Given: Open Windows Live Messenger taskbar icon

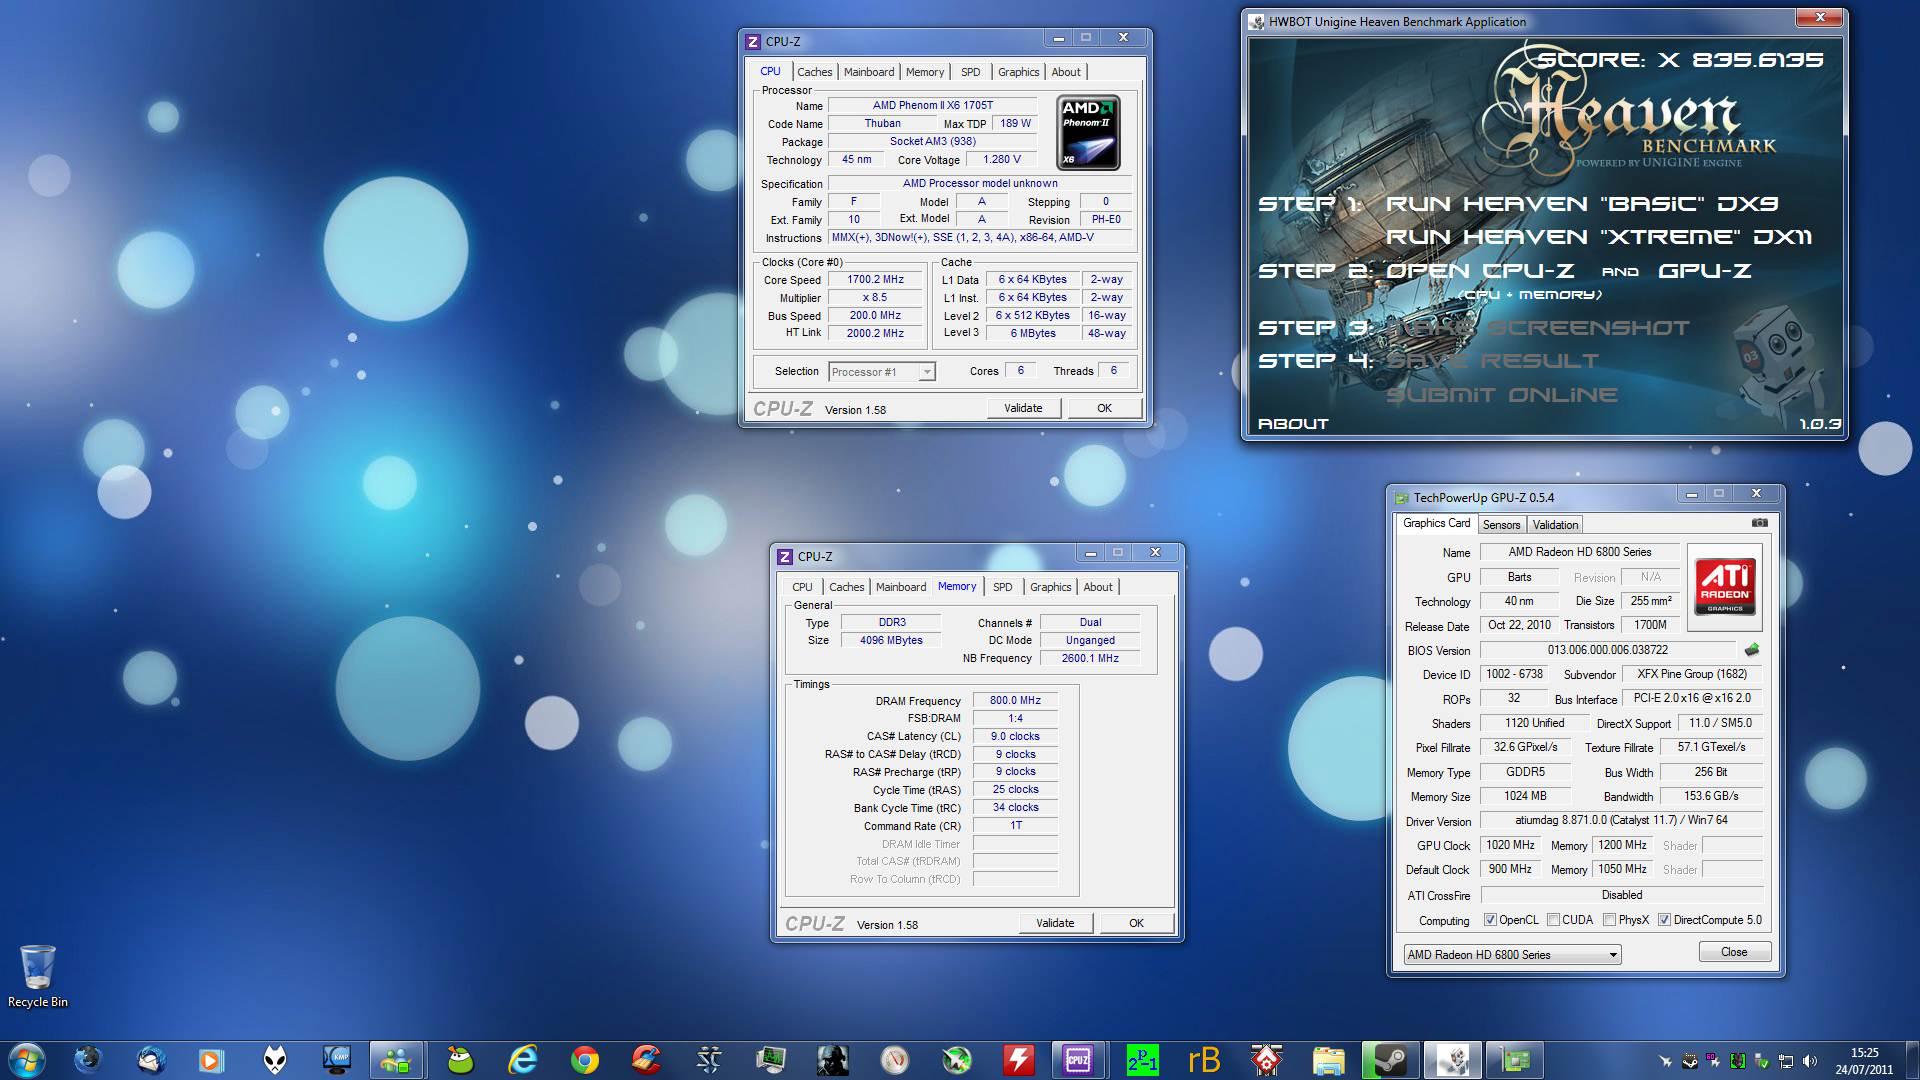Looking at the screenshot, I should tap(397, 1059).
